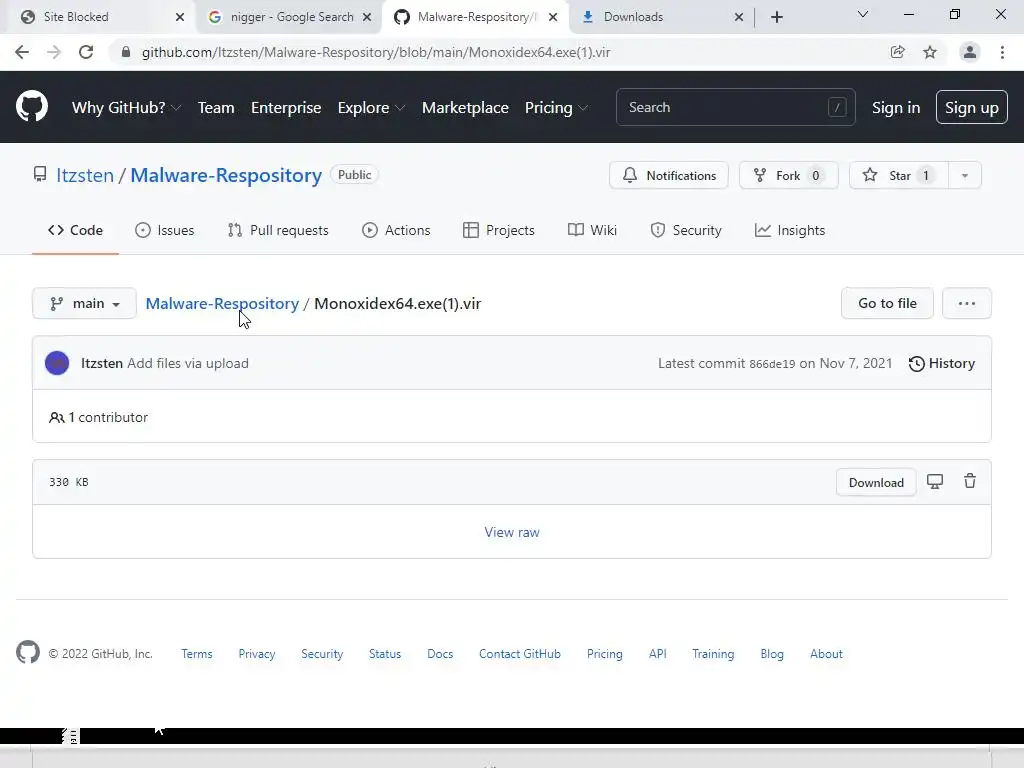Click the Sign up button

tap(972, 108)
